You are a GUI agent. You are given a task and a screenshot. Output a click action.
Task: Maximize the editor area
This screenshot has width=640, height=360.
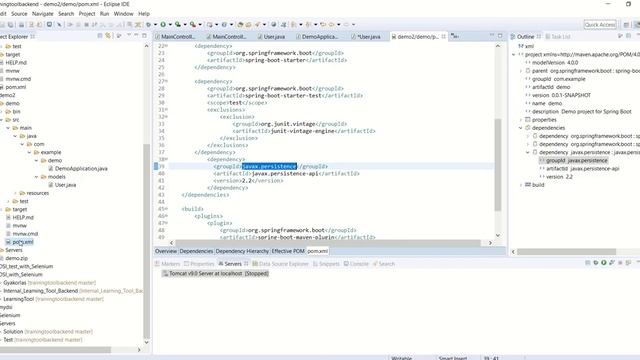pyautogui.click(x=500, y=36)
